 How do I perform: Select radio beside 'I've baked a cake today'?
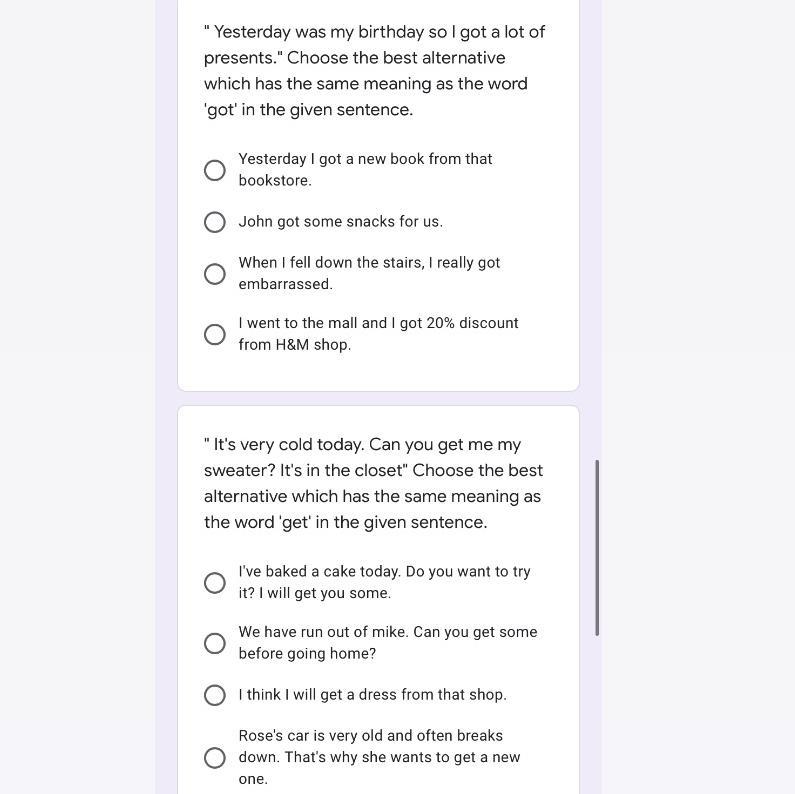pos(215,583)
